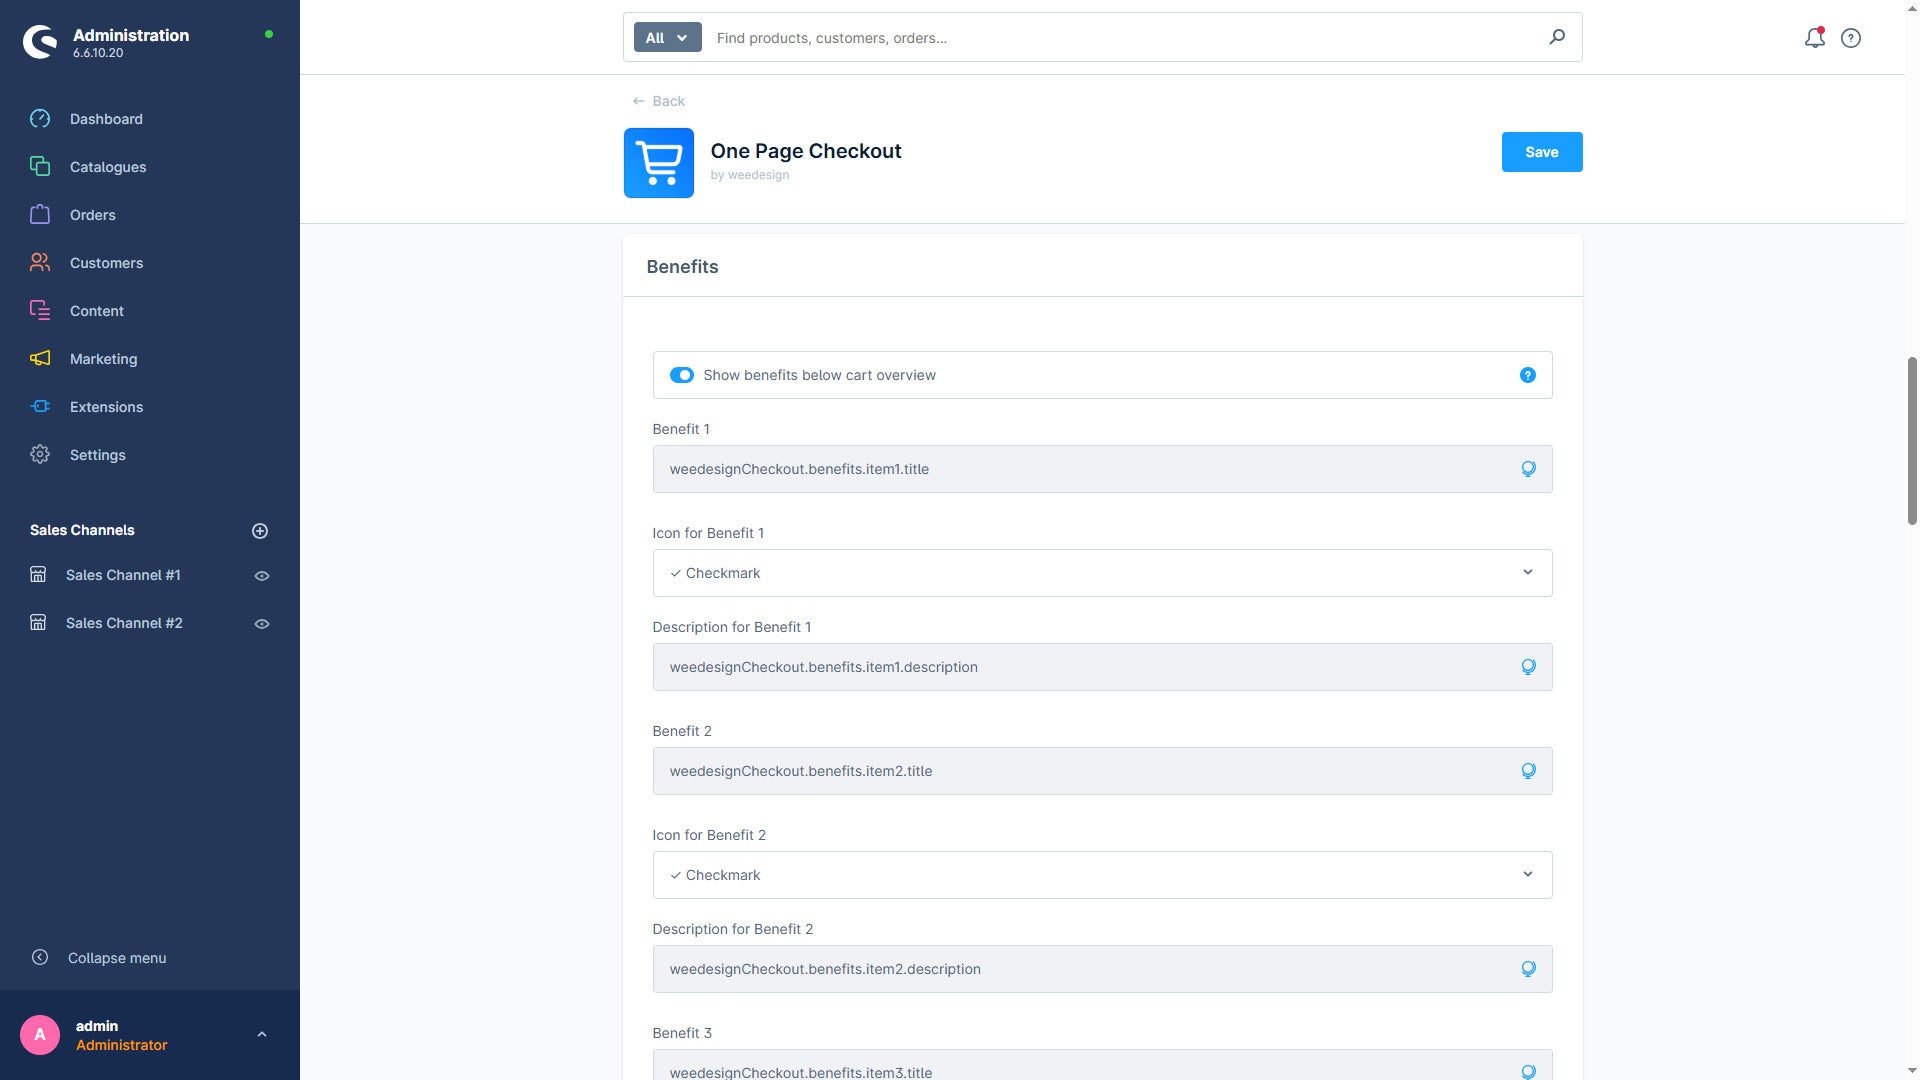Click inheritance icon in Description for Benefit 2
The height and width of the screenshot is (1080, 1920).
point(1528,969)
